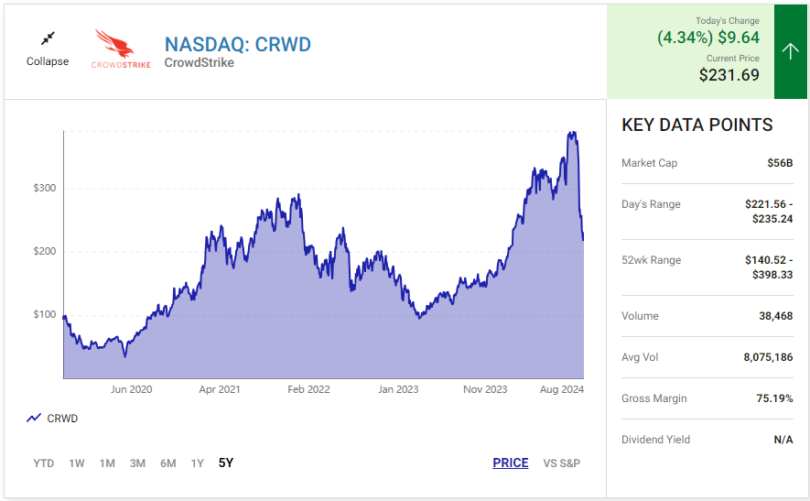The width and height of the screenshot is (810, 501).
Task: Switch chart to VS S&P comparison
Action: 561,463
